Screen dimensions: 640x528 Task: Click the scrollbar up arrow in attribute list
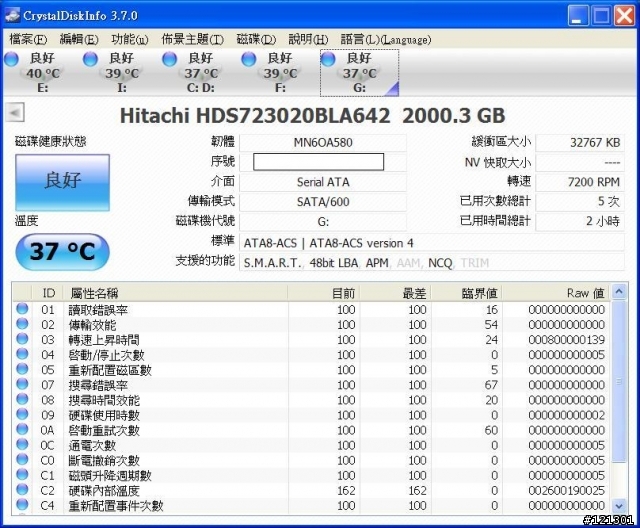pyautogui.click(x=619, y=292)
